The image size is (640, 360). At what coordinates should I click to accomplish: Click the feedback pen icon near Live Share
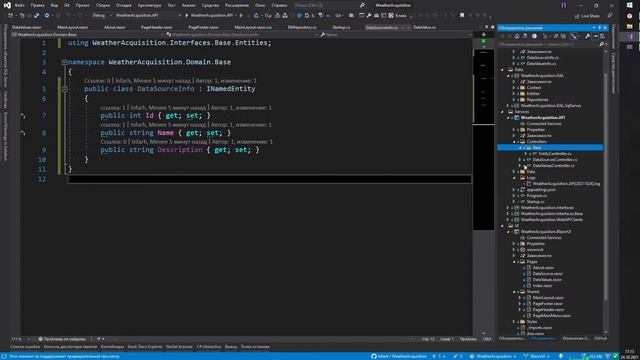click(x=610, y=16)
